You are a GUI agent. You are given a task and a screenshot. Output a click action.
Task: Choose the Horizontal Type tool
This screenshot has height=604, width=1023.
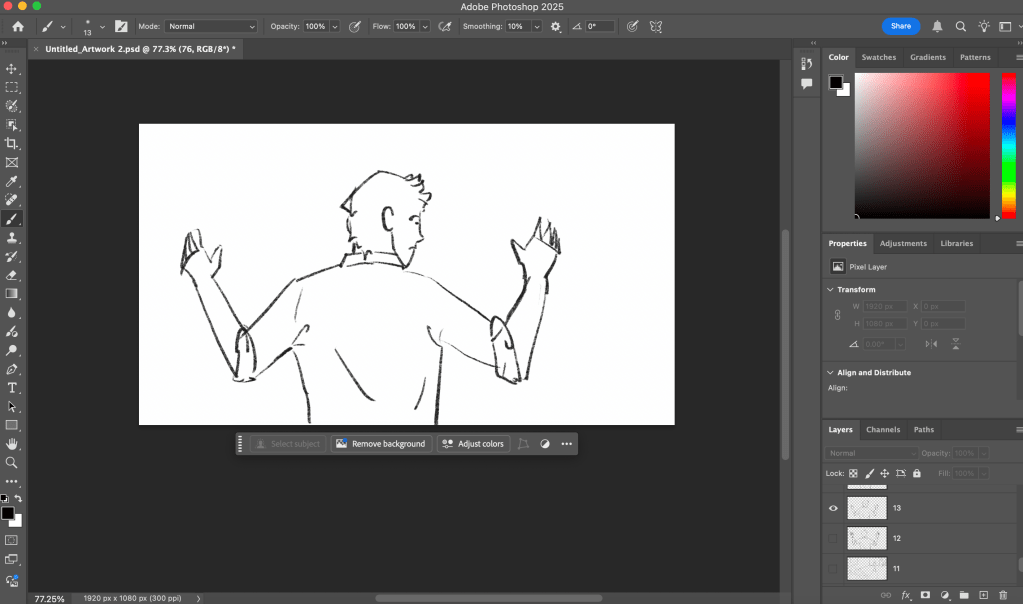(x=12, y=388)
